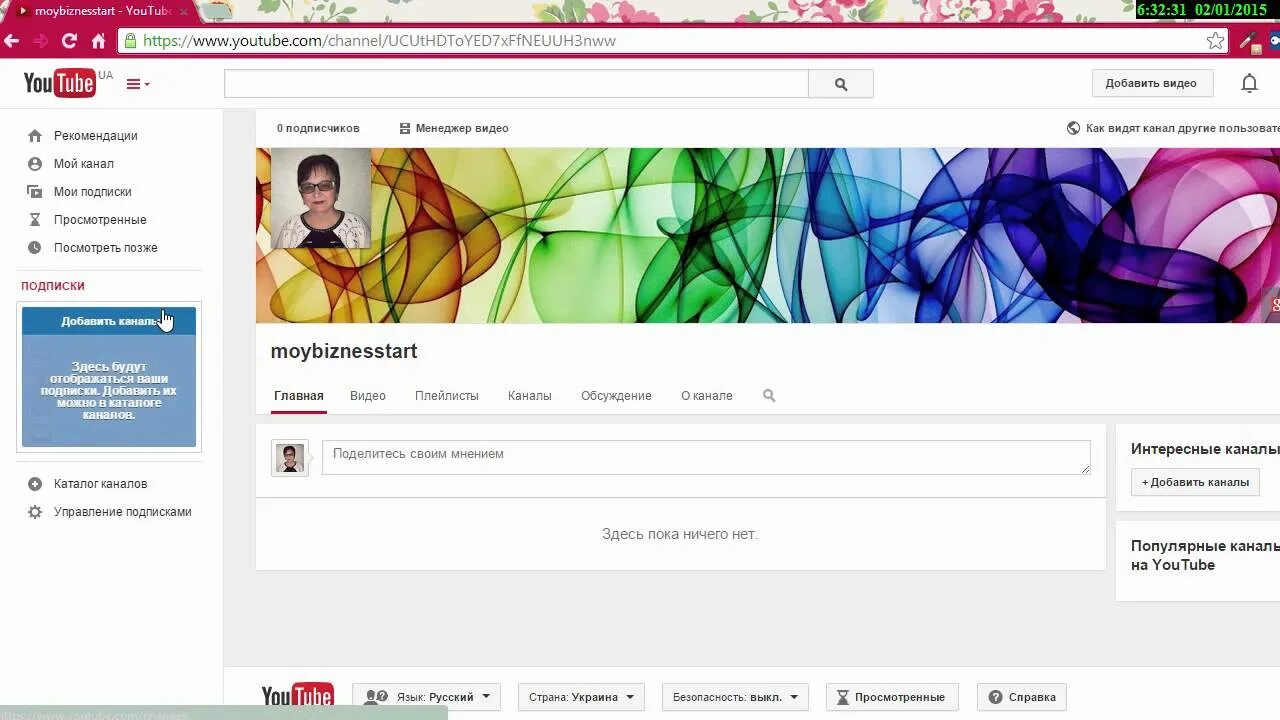Click the clock showing 6:32:31

coord(1161,10)
